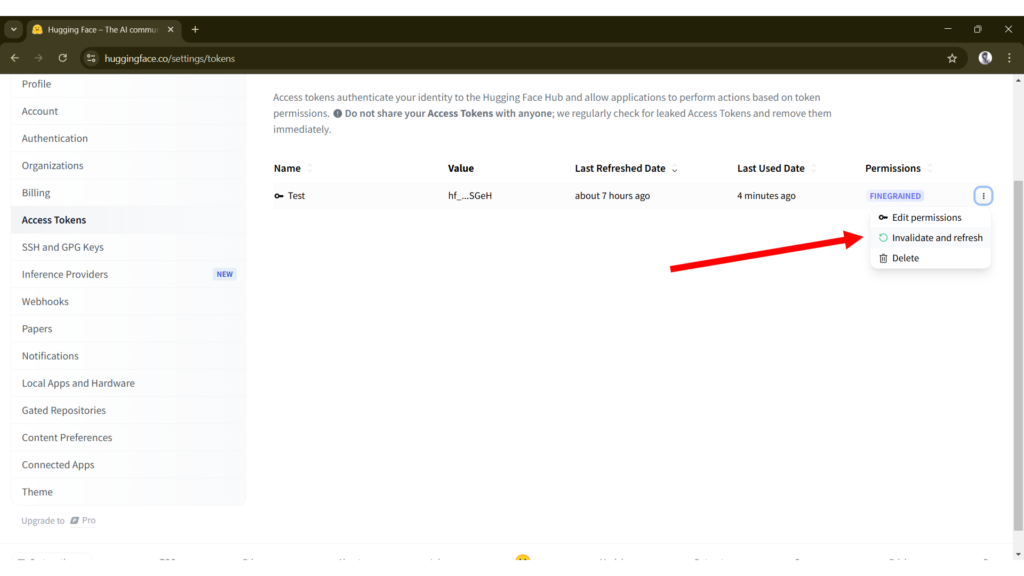The height and width of the screenshot is (576, 1024).
Task: Open the Chrome three-dot menu
Action: tap(1009, 58)
